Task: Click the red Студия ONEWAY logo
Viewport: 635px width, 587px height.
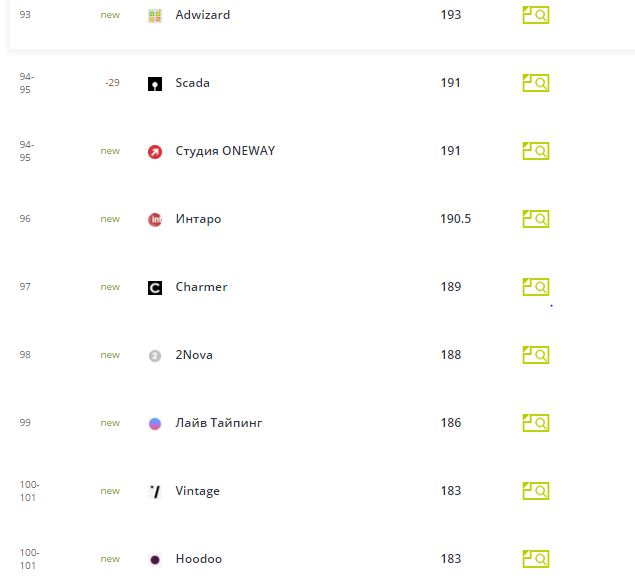Action: (155, 151)
